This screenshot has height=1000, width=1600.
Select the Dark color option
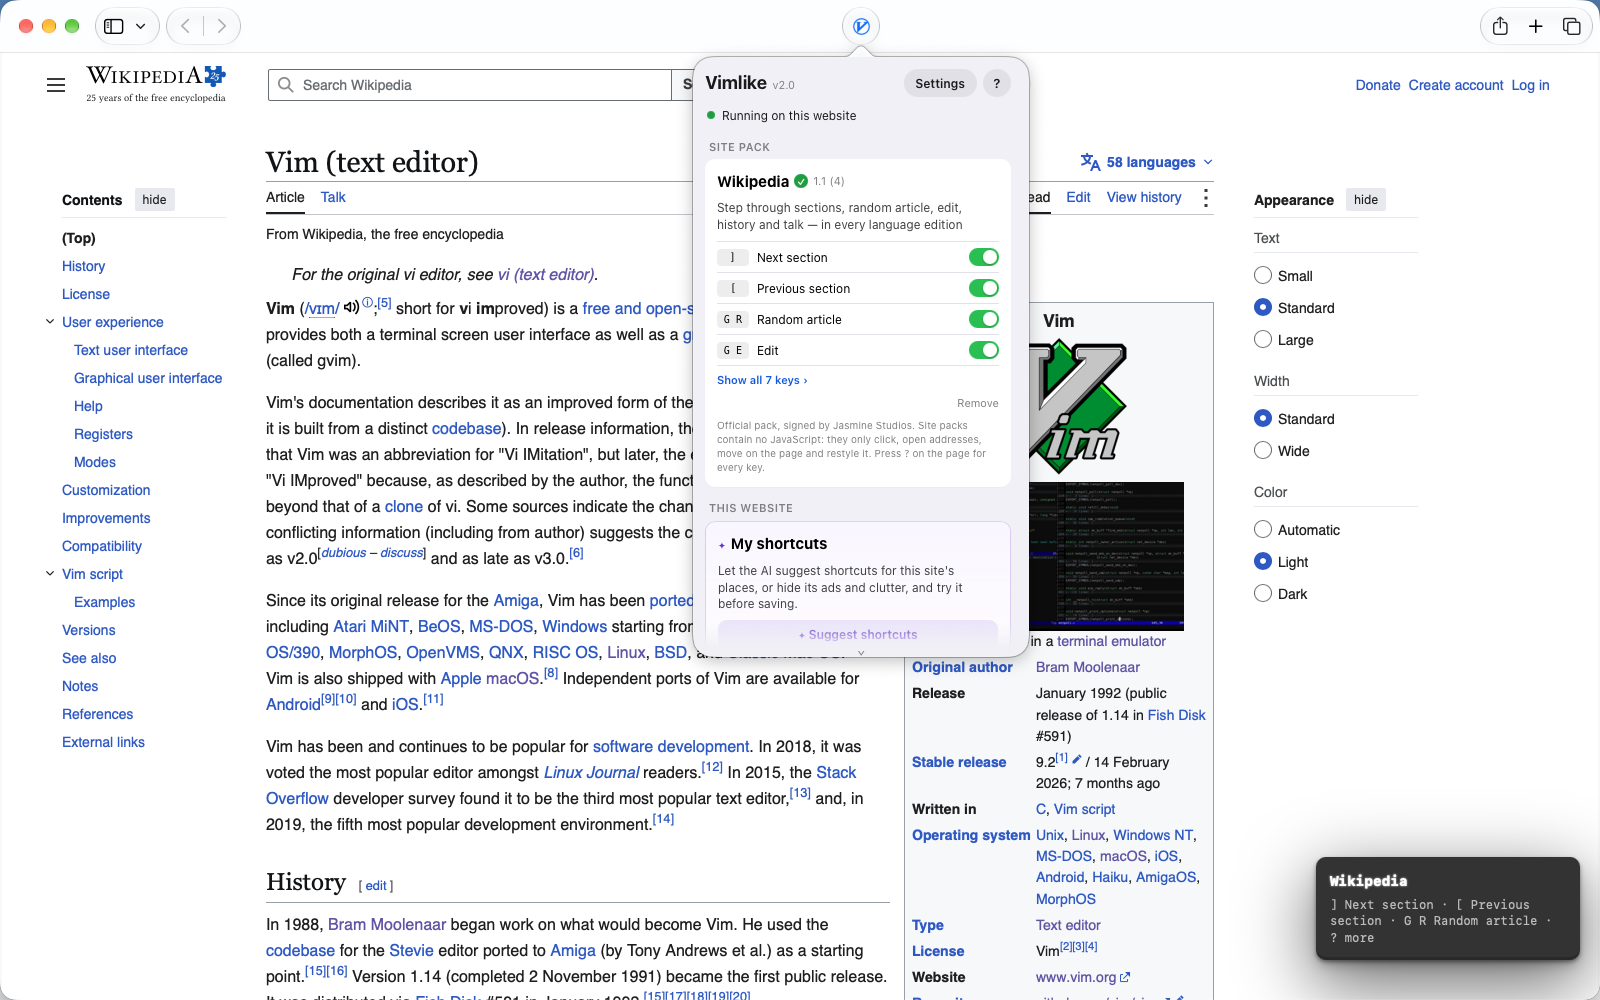[1263, 593]
